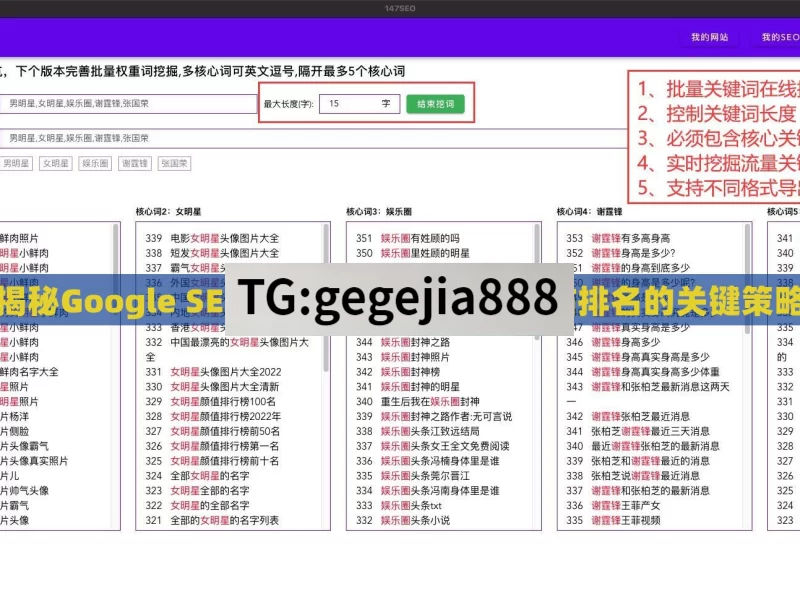Click row 321 全部的女明星的名字列表
800x600 pixels.
pos(212,520)
